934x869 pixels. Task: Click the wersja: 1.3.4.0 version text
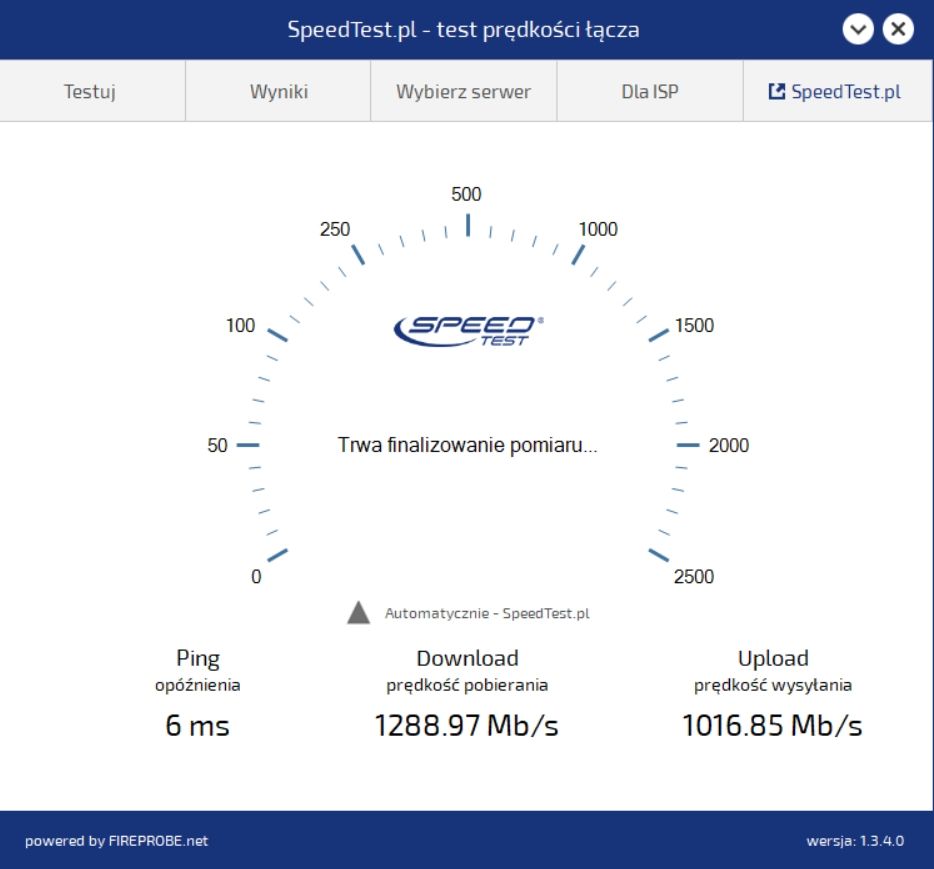(855, 841)
